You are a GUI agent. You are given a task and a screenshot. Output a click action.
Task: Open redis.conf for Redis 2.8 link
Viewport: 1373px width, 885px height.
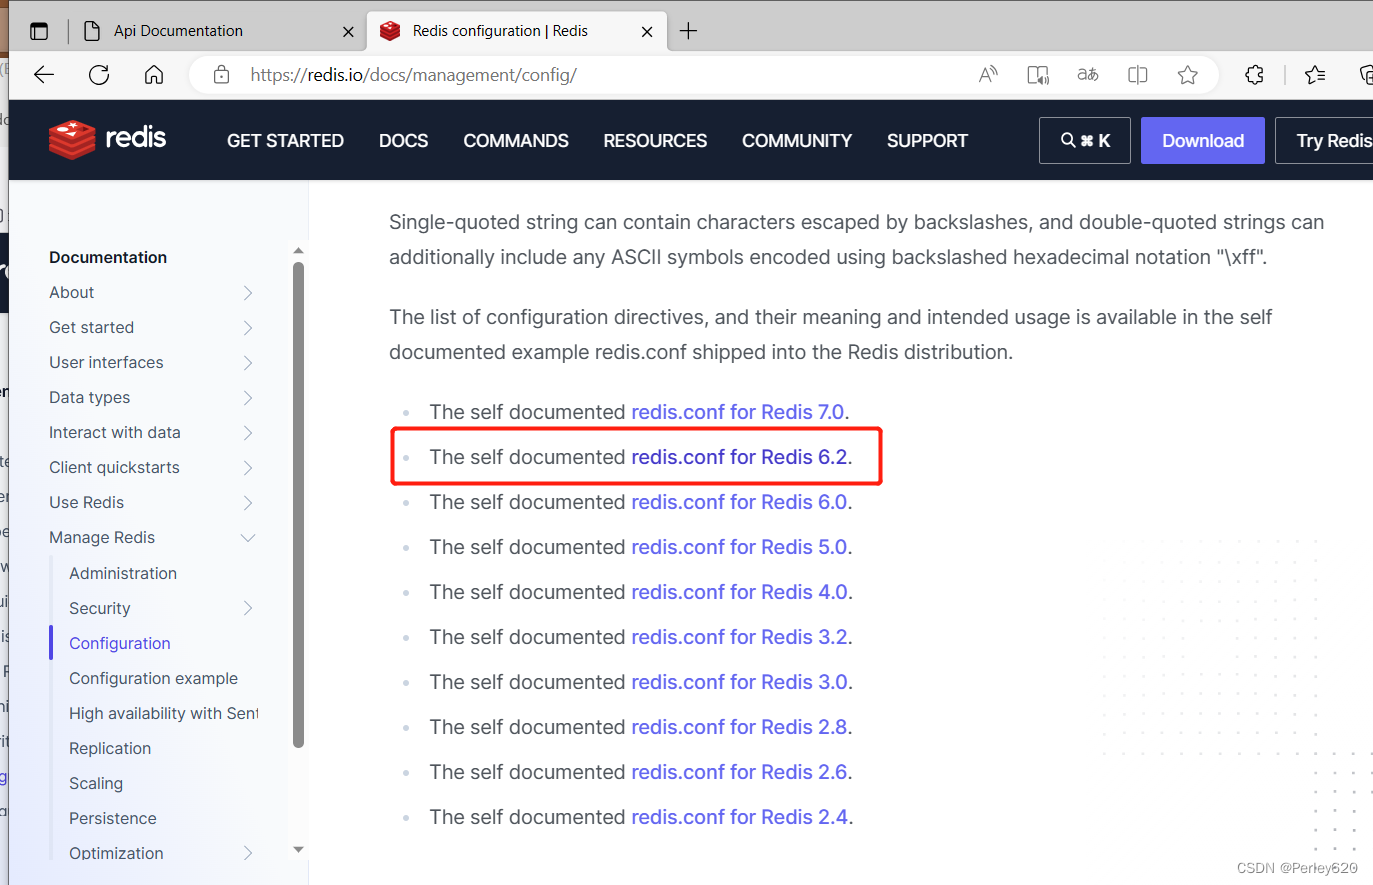[x=740, y=727]
